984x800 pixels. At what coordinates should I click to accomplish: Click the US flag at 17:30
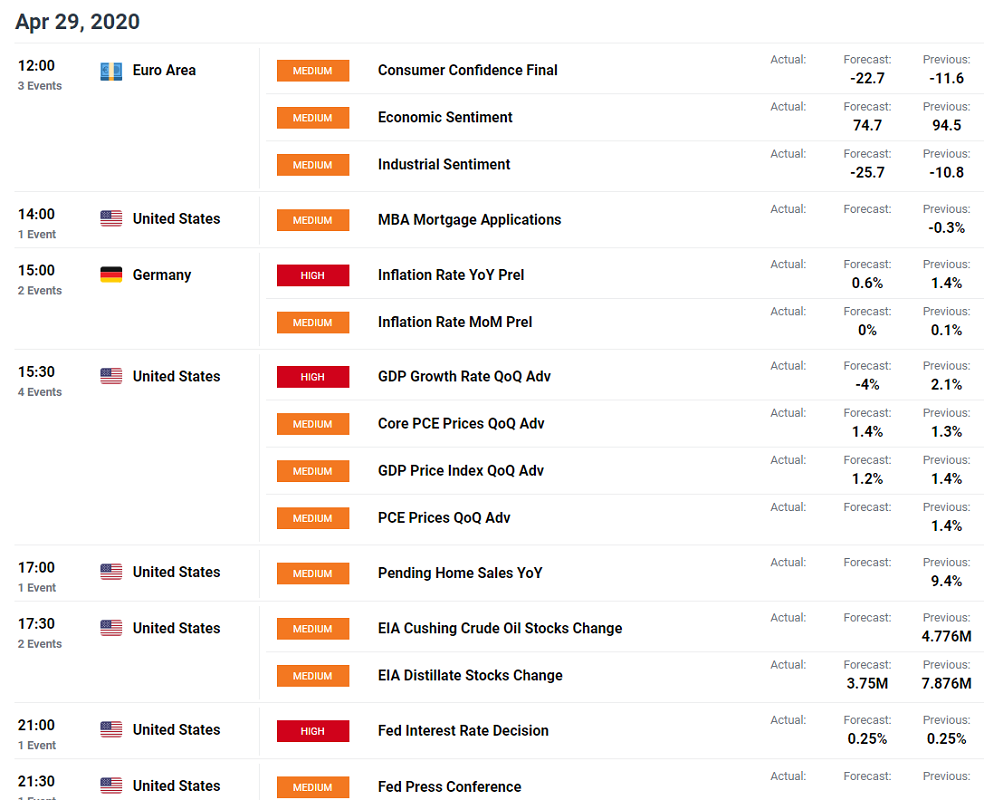(111, 627)
